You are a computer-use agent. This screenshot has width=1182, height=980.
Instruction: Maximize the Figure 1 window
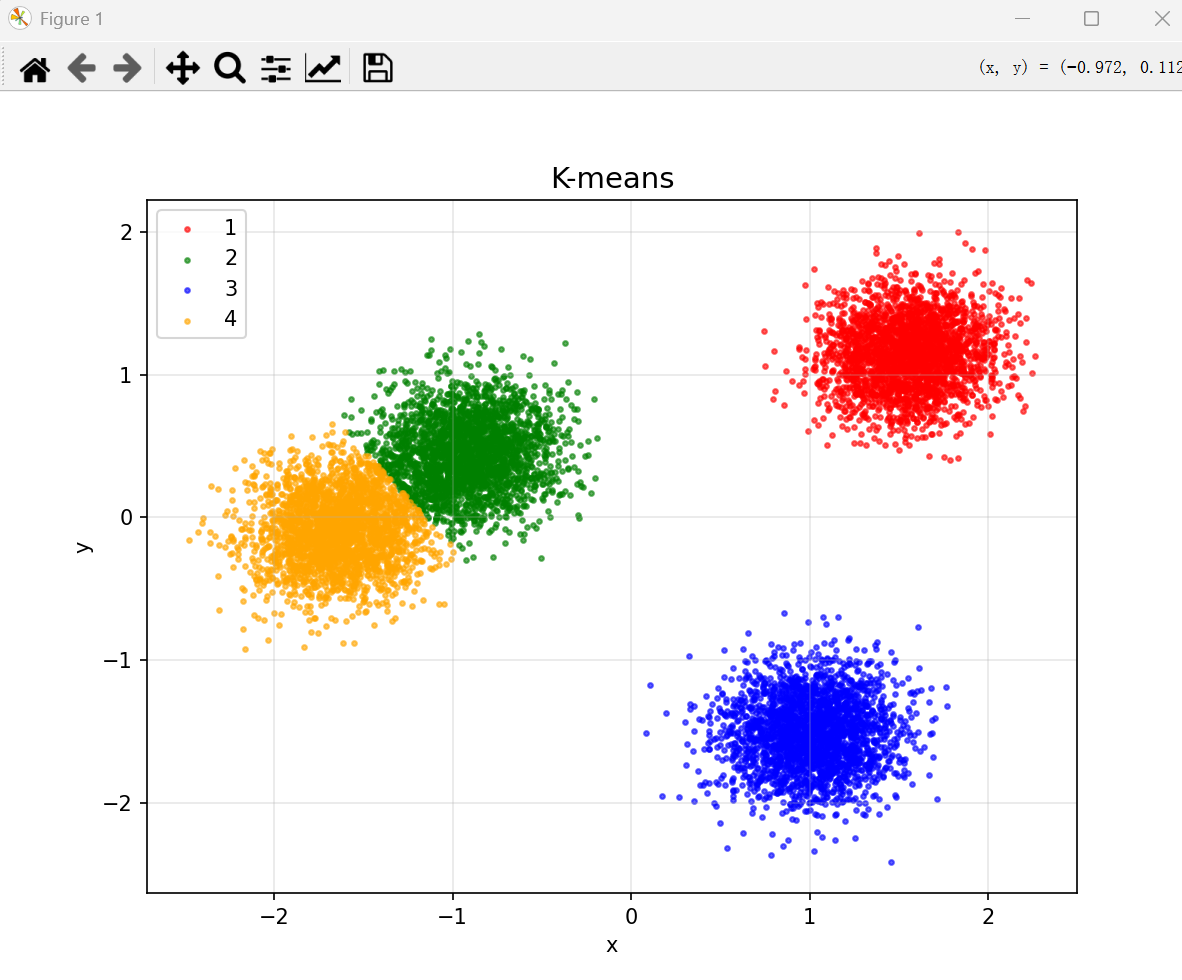1092,19
